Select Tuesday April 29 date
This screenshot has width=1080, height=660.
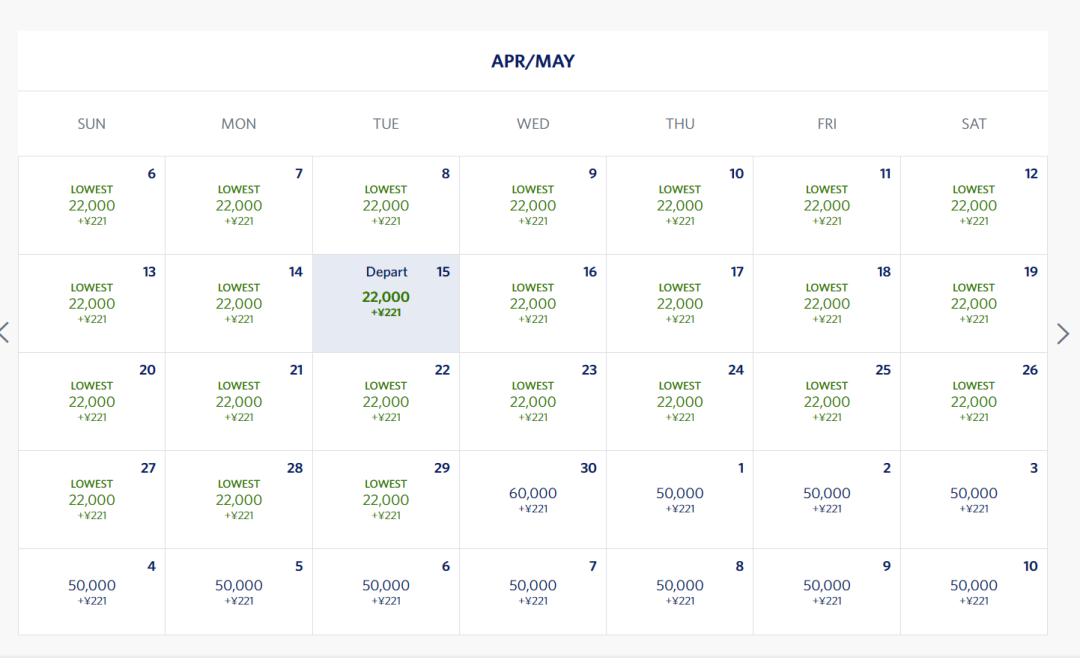386,499
